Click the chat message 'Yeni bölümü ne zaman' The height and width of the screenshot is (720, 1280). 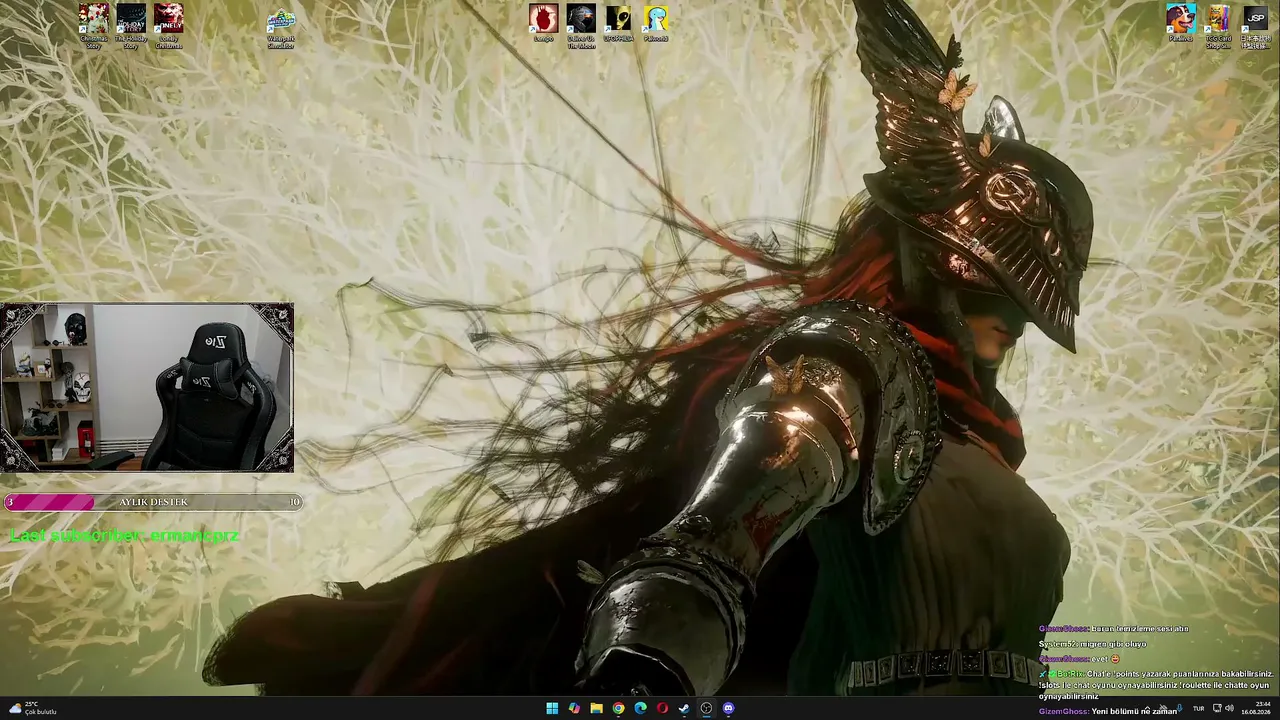(1134, 711)
